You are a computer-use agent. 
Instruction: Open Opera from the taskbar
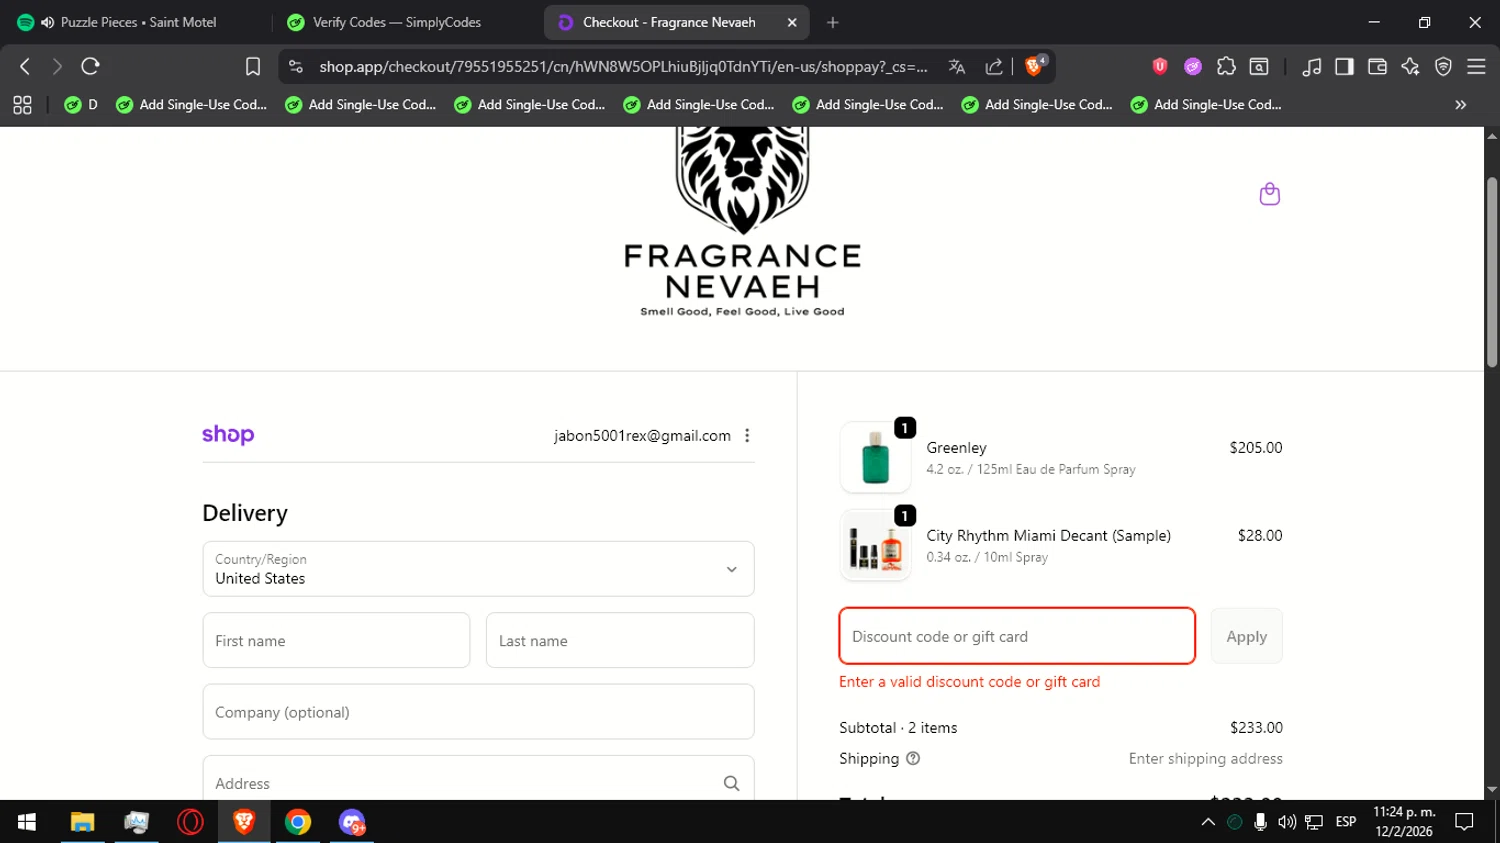tap(190, 822)
